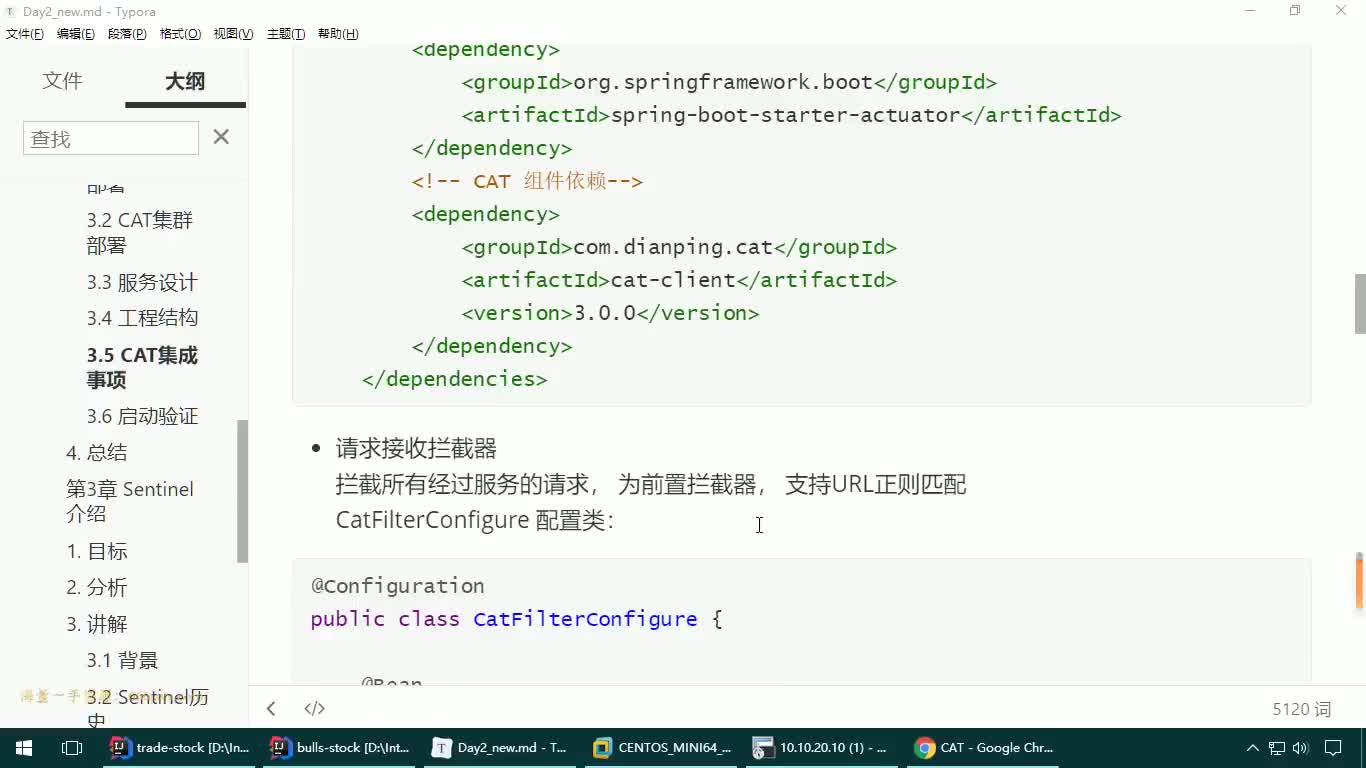Open the 视图(V) menu

click(x=233, y=34)
